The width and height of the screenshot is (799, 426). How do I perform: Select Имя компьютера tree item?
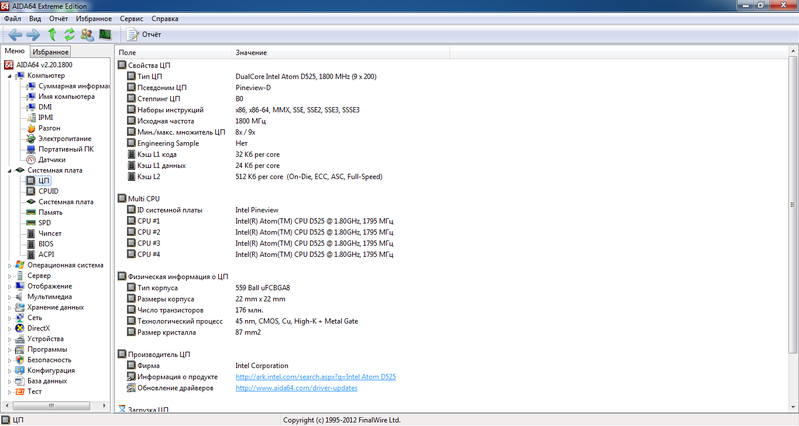coord(66,96)
